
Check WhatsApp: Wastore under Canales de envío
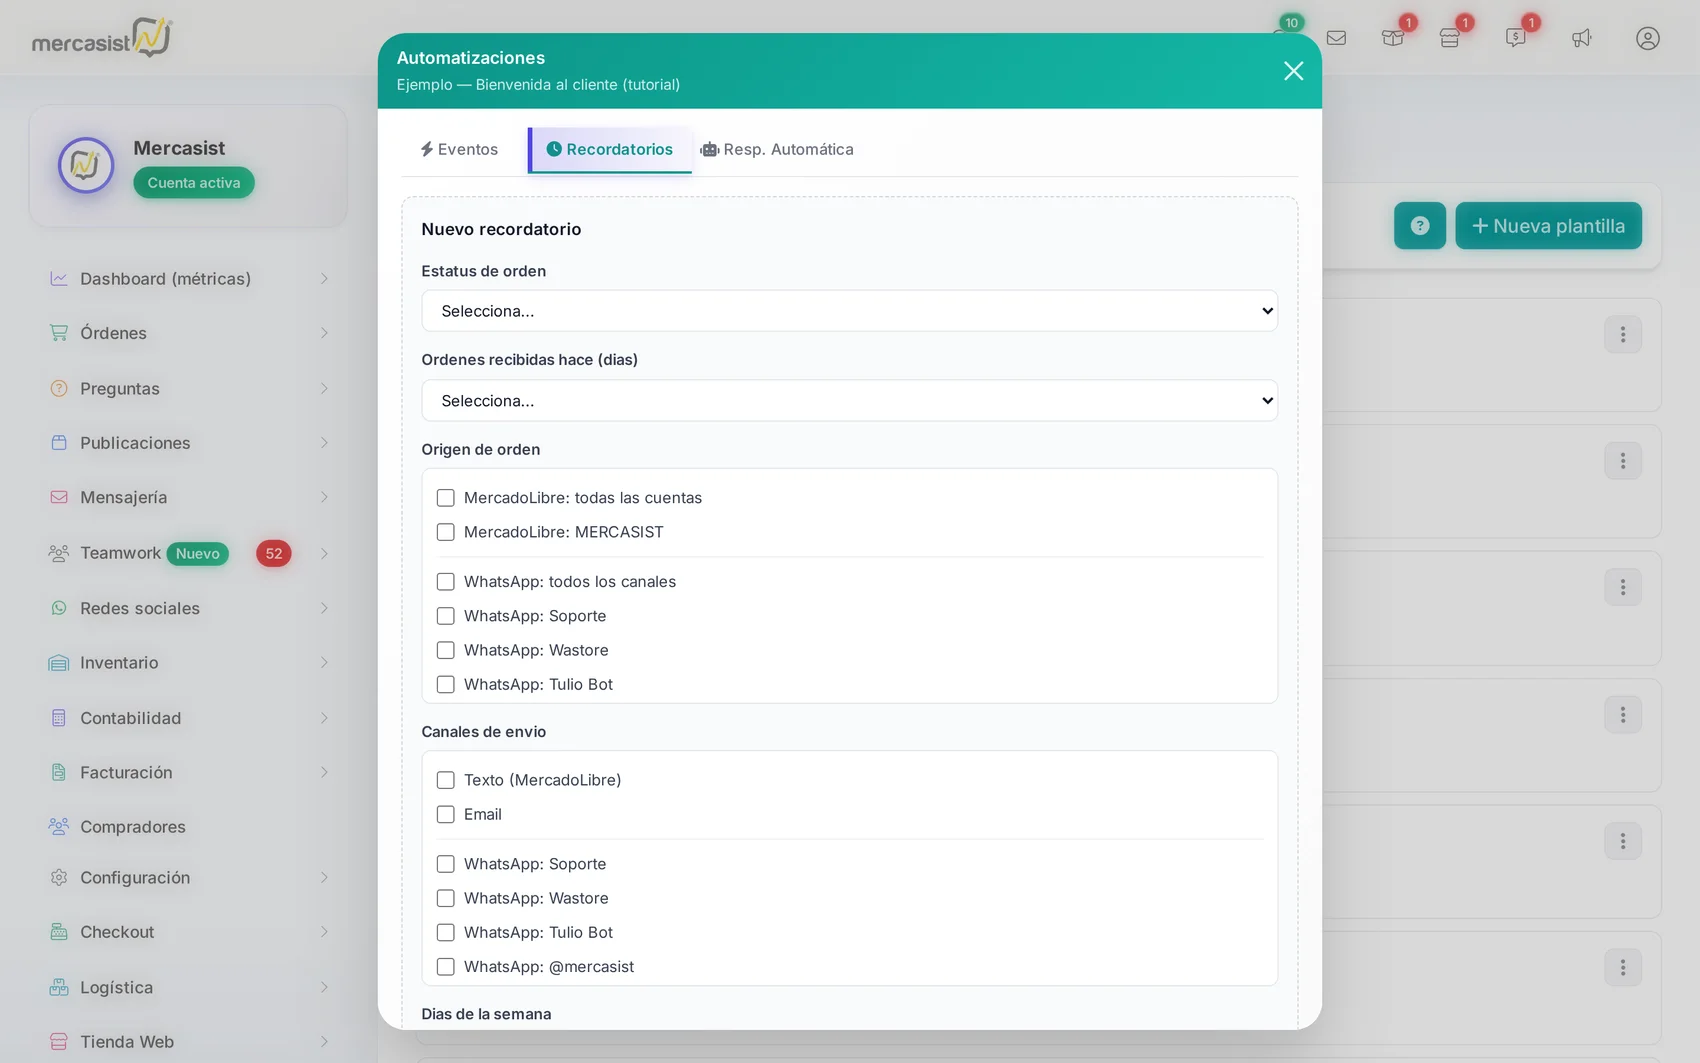[446, 898]
